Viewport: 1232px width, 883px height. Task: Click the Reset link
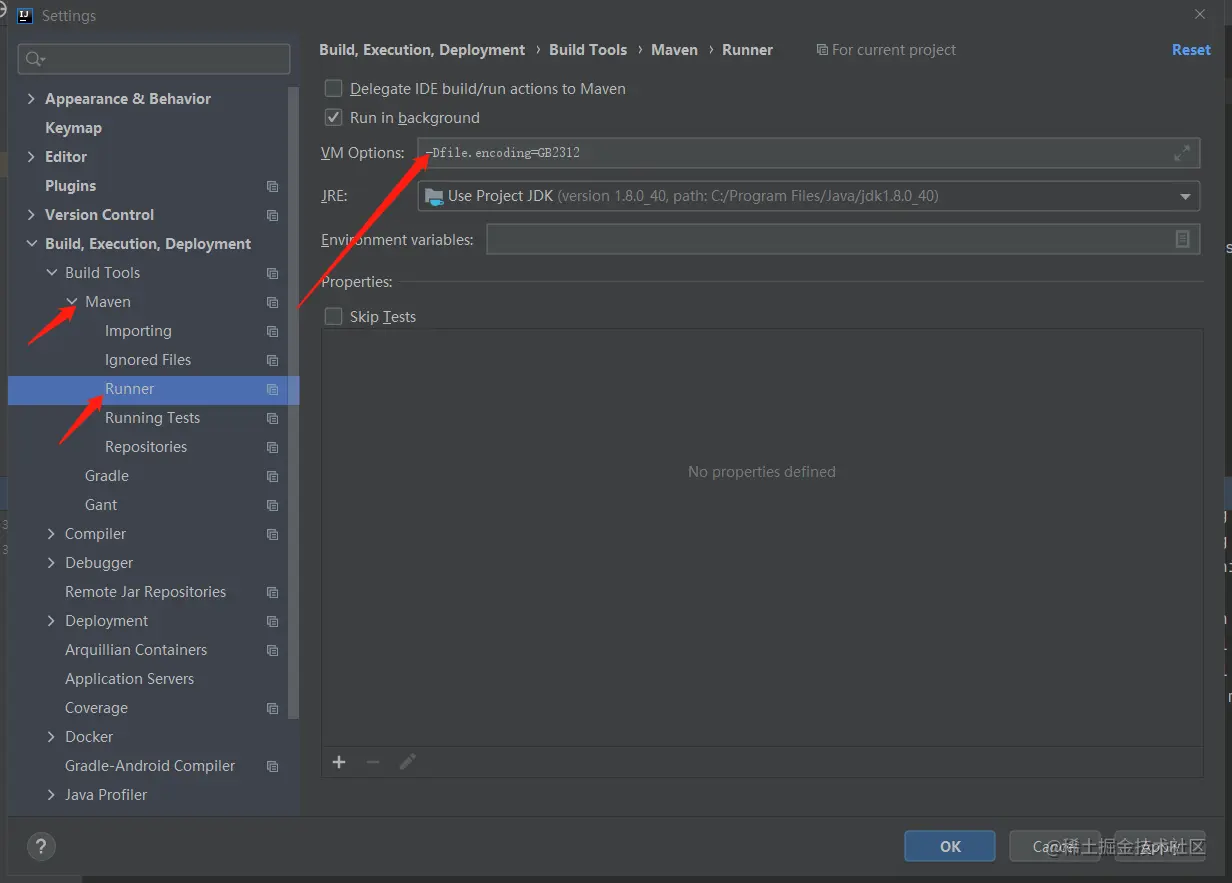coord(1191,50)
